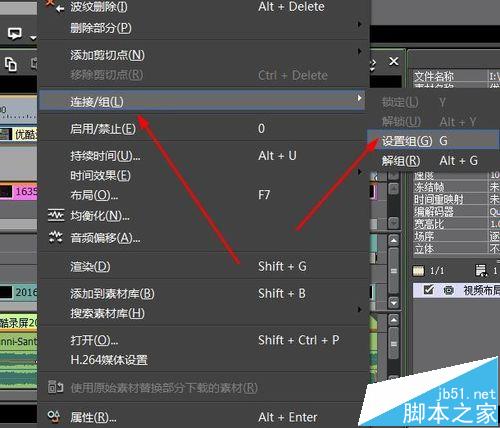500x428 pixels.
Task: Expand the 搜索素材库 submenu arrow
Action: tap(359, 309)
